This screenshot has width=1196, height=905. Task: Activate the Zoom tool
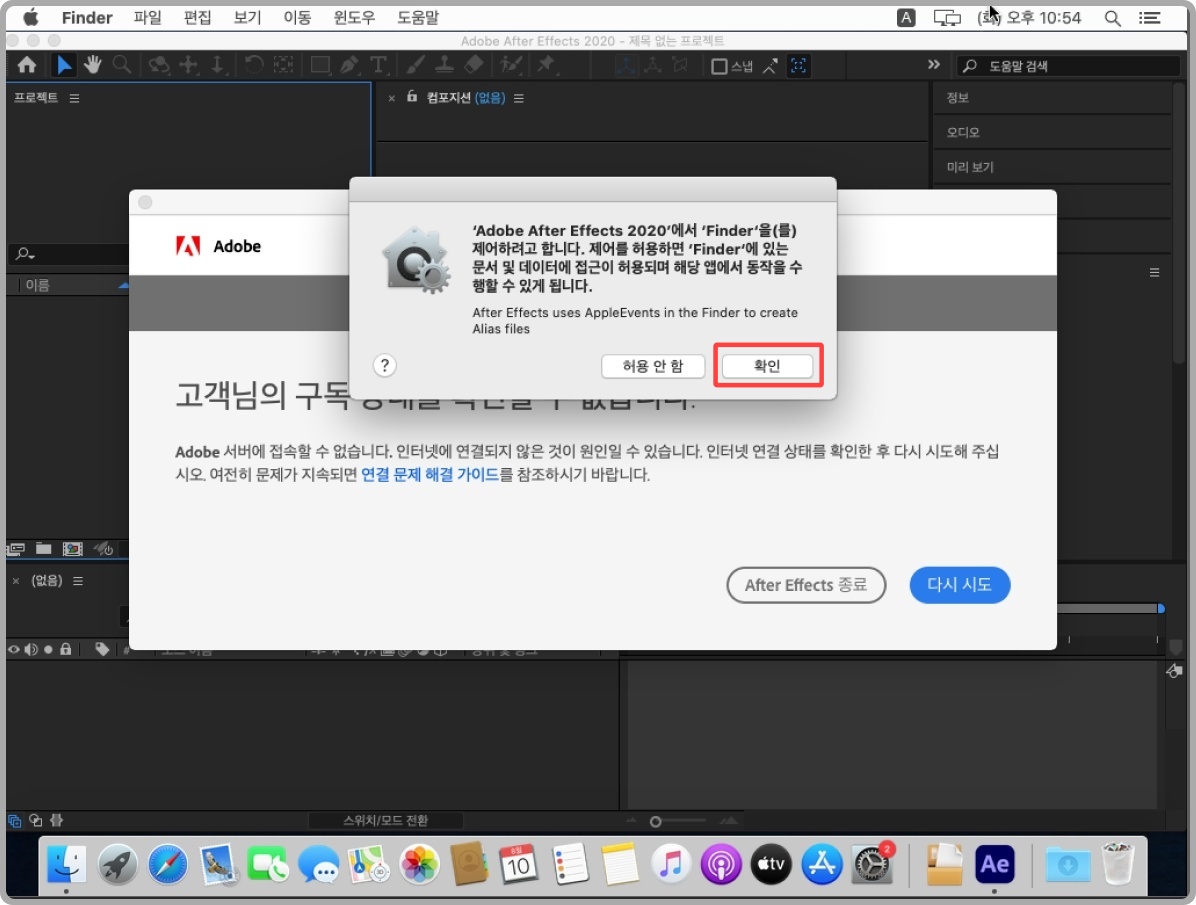click(x=121, y=65)
